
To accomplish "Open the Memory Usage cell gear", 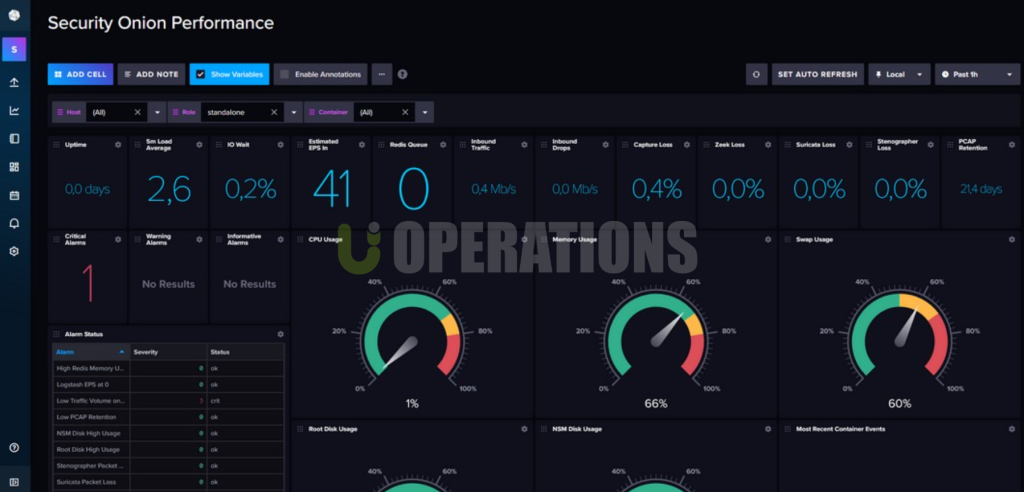I will click(768, 240).
